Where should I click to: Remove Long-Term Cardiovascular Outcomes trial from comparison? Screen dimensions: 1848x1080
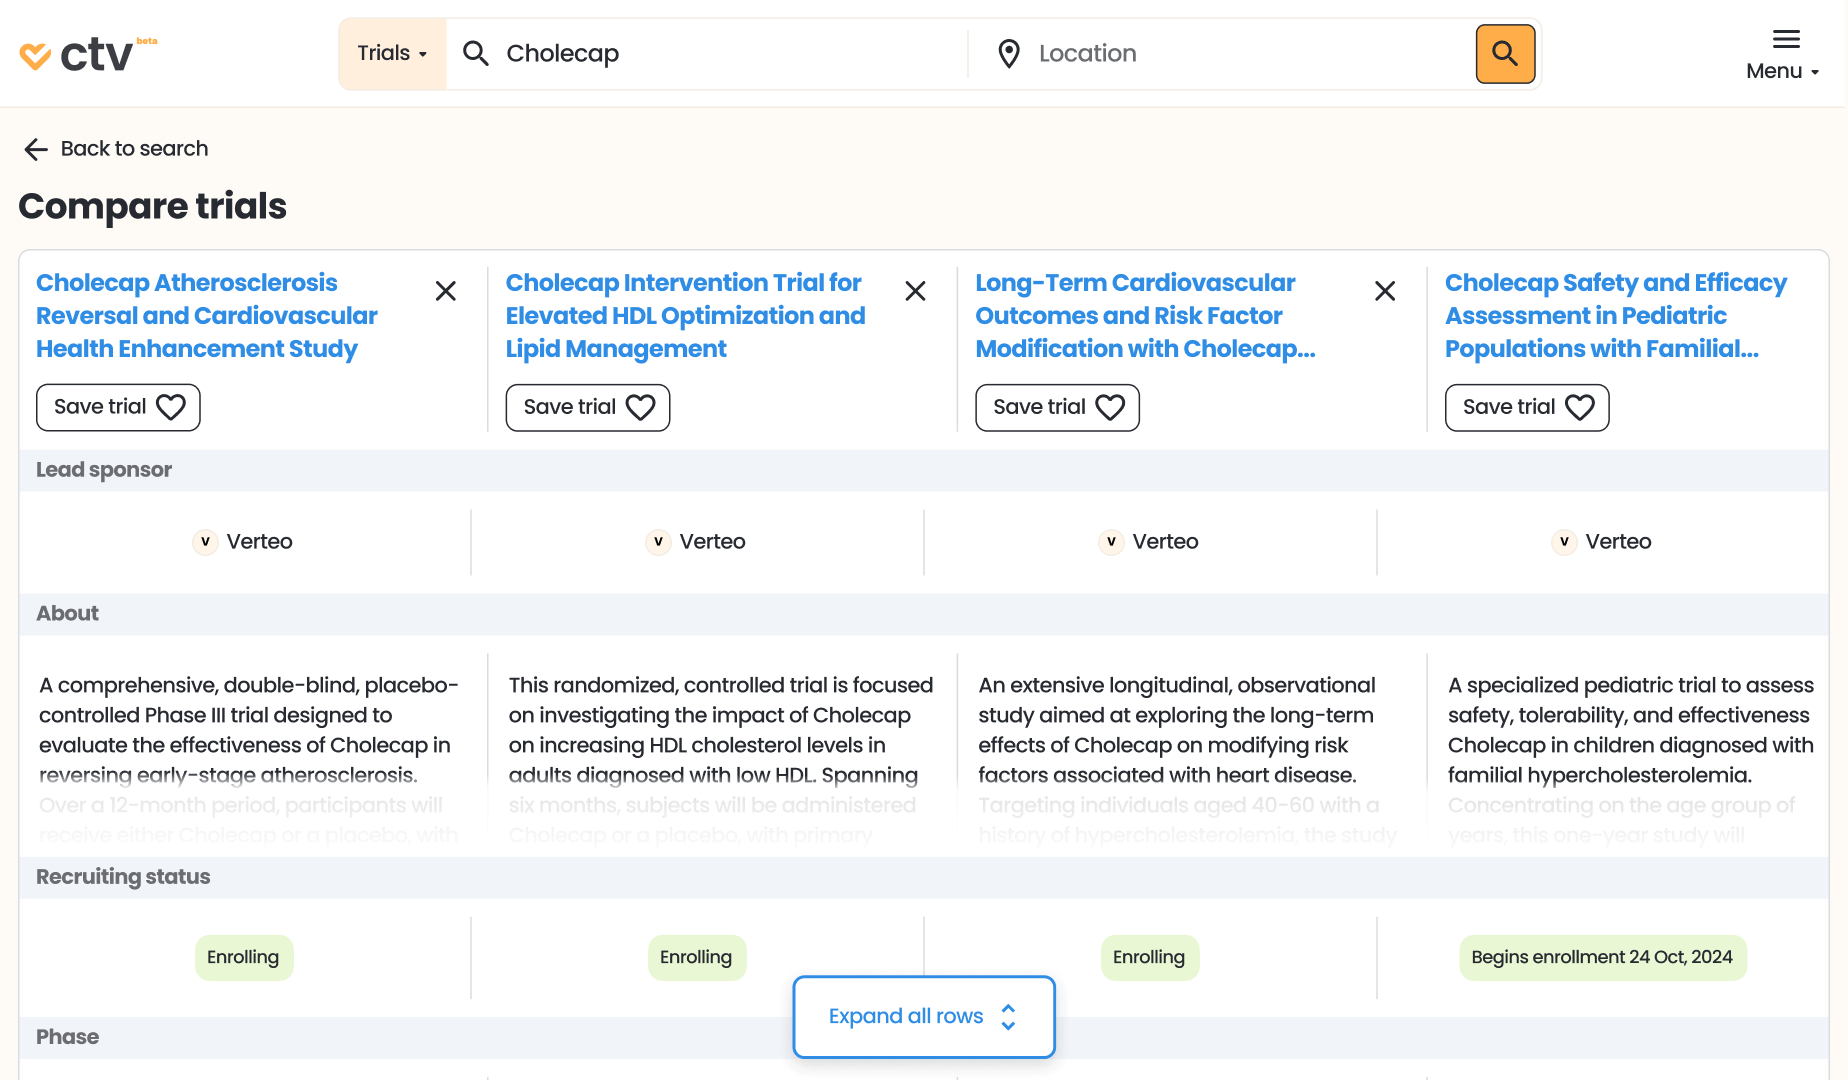click(x=1385, y=291)
